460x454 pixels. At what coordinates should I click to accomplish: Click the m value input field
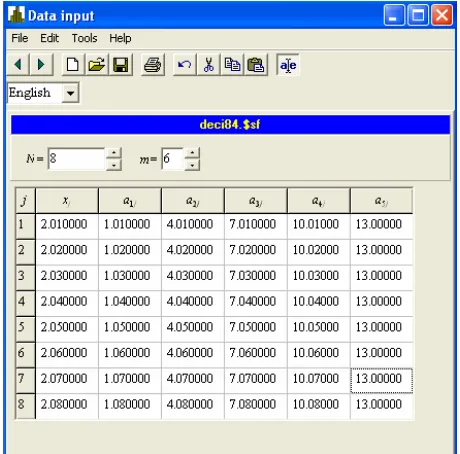[x=172, y=159]
